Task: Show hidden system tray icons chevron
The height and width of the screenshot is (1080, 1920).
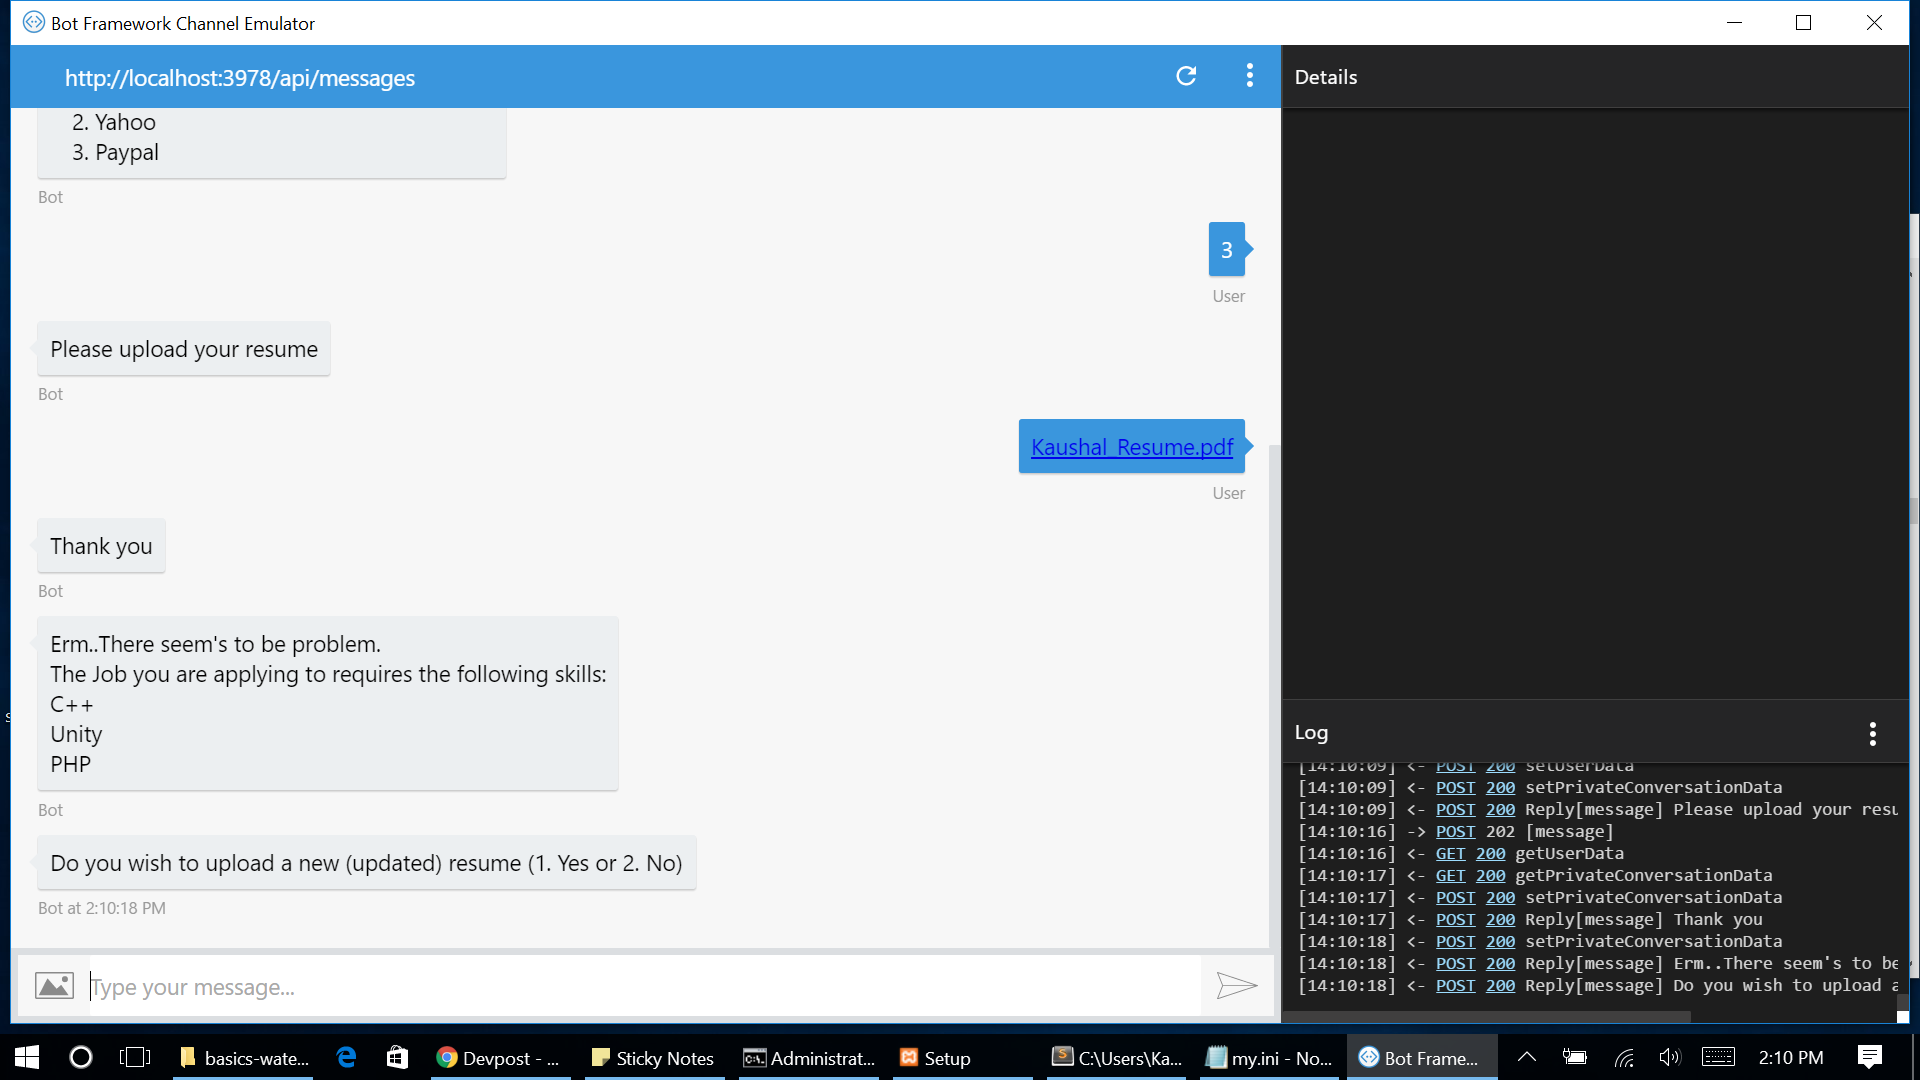Action: click(1526, 1057)
